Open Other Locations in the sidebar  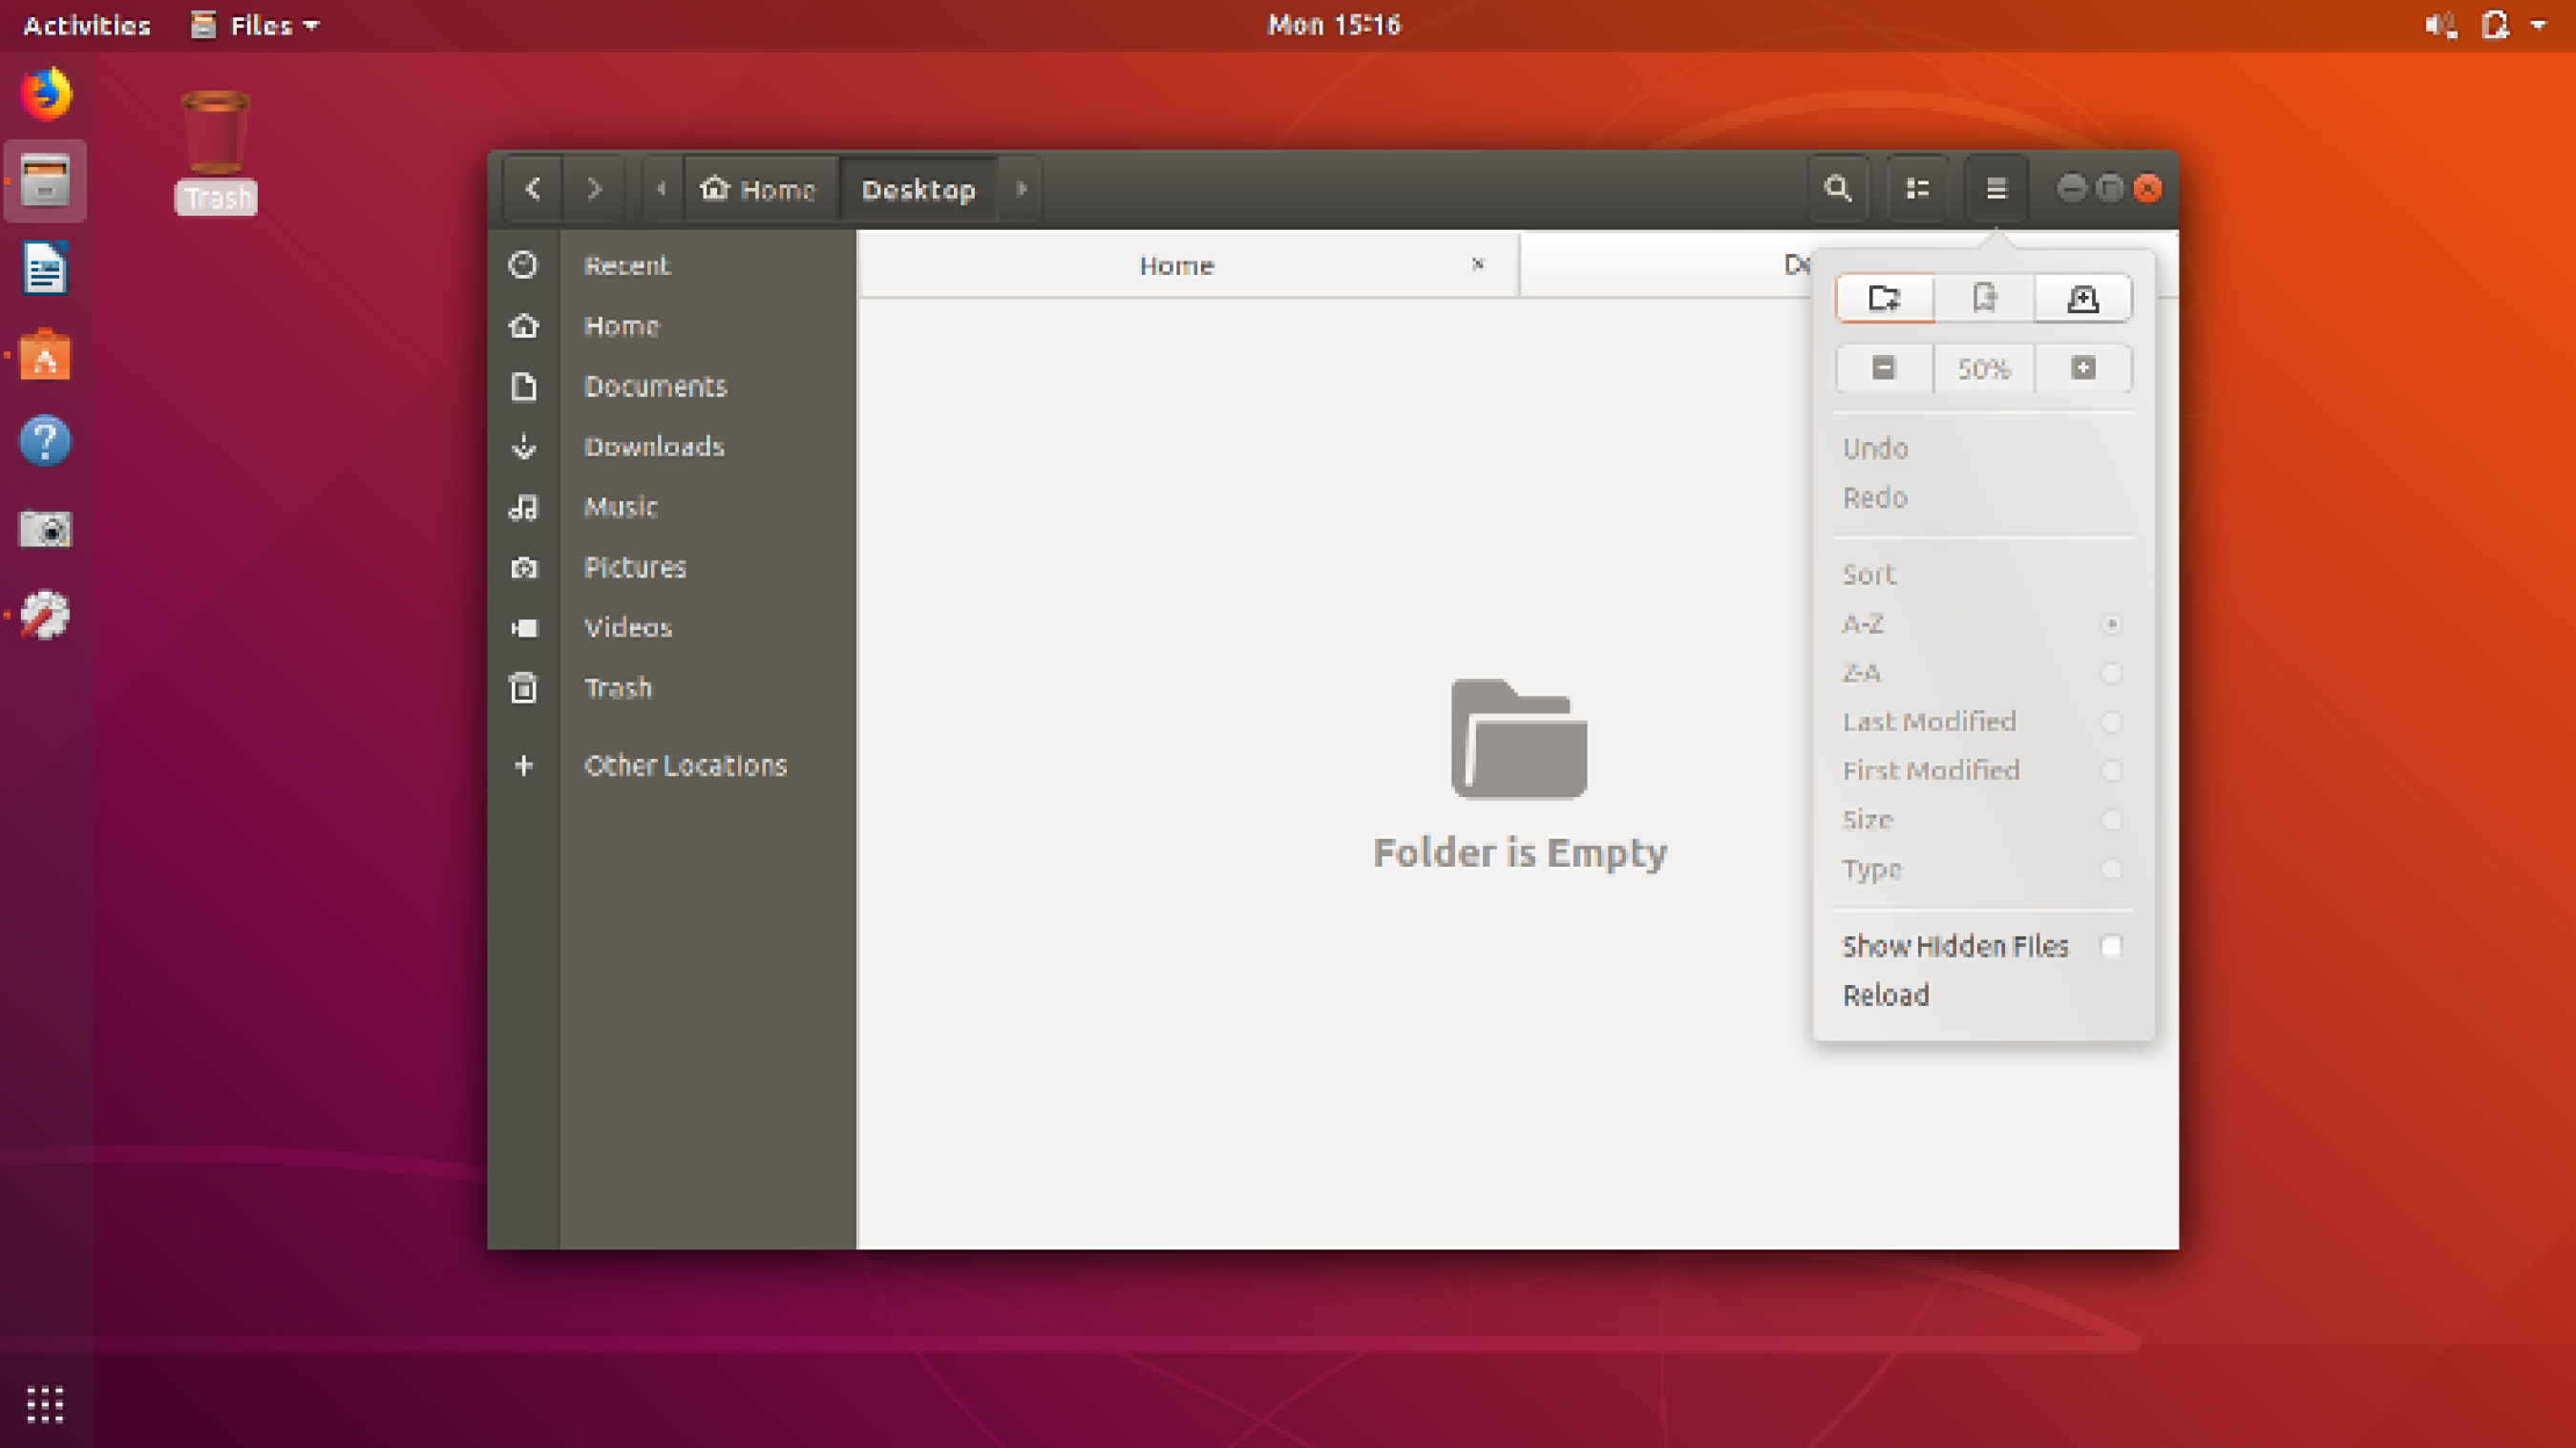tap(672, 765)
